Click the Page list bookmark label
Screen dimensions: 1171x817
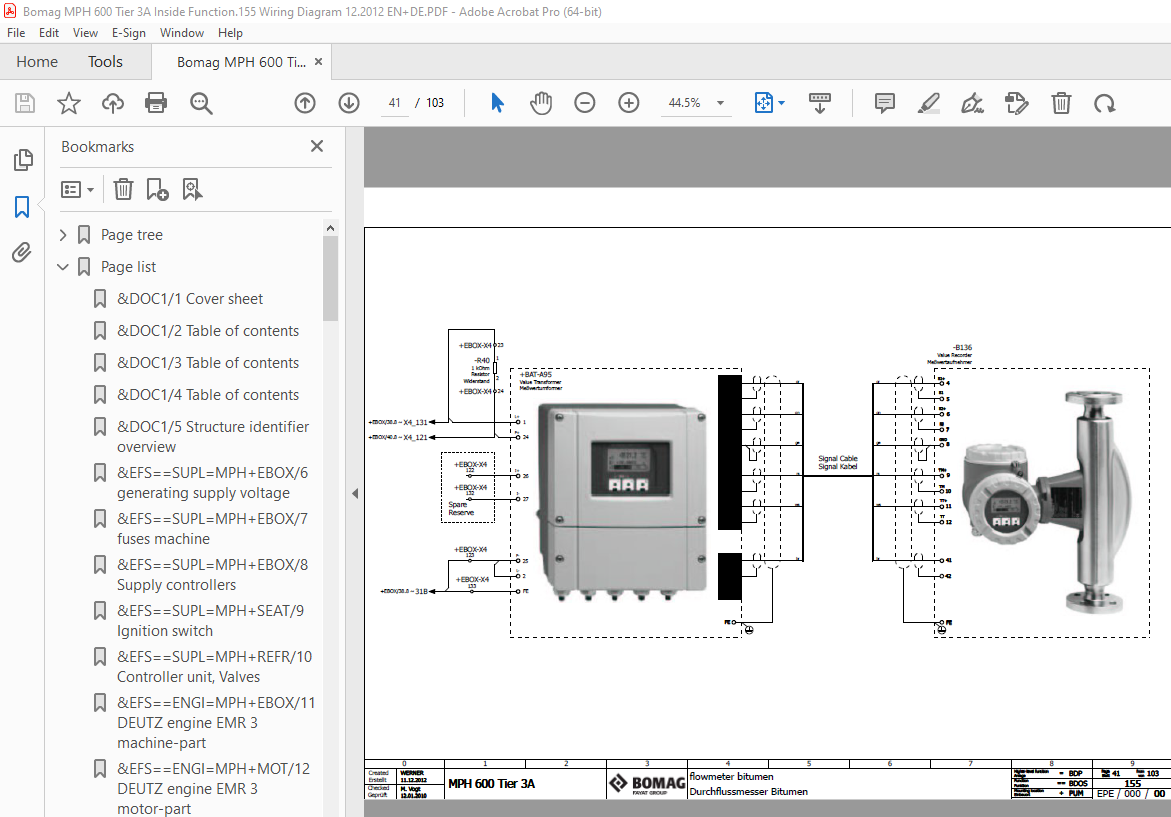(x=128, y=267)
